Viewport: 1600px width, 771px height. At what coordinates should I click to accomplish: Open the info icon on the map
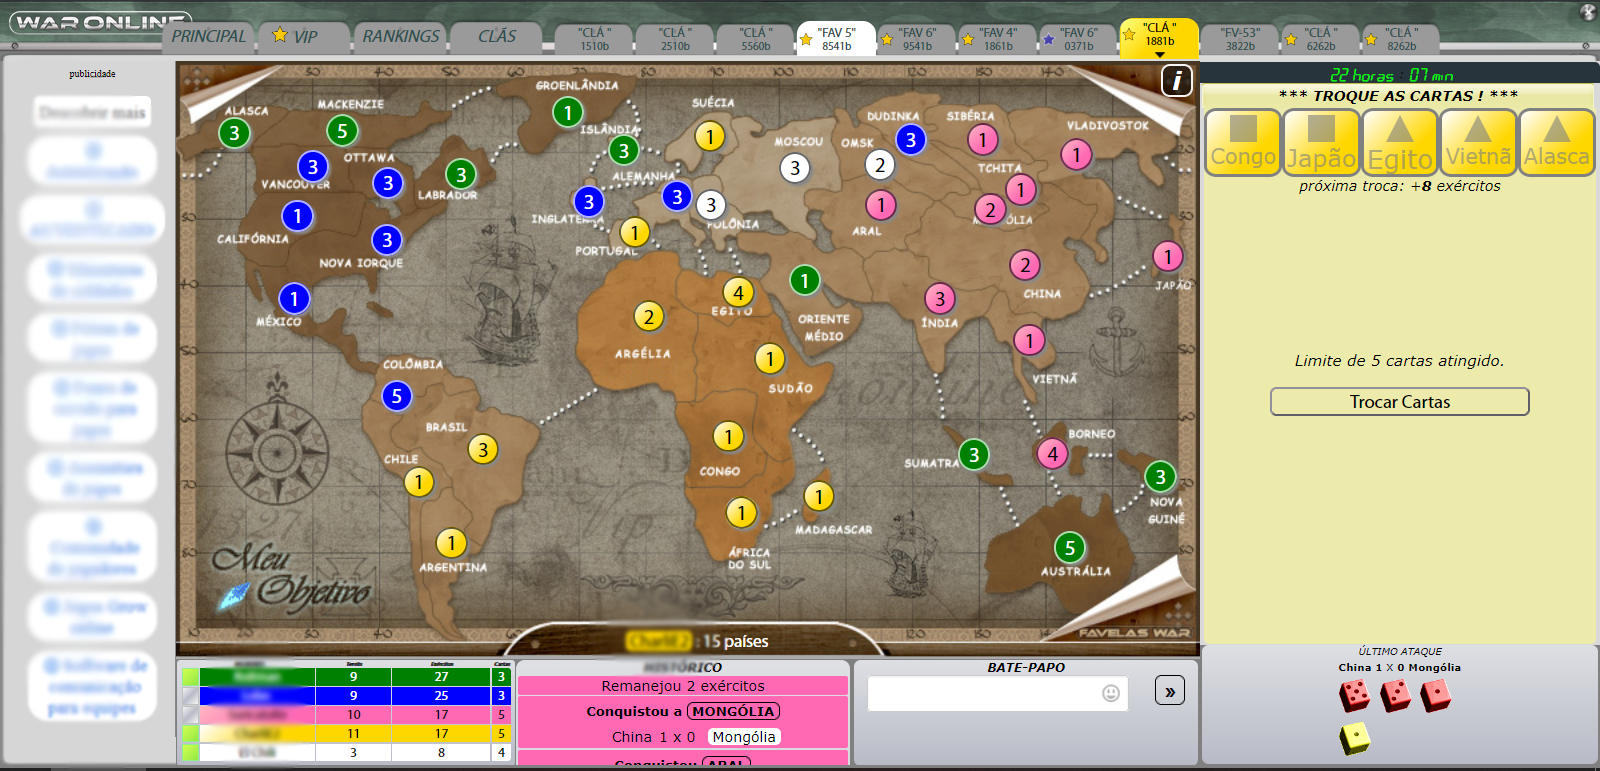(1176, 80)
